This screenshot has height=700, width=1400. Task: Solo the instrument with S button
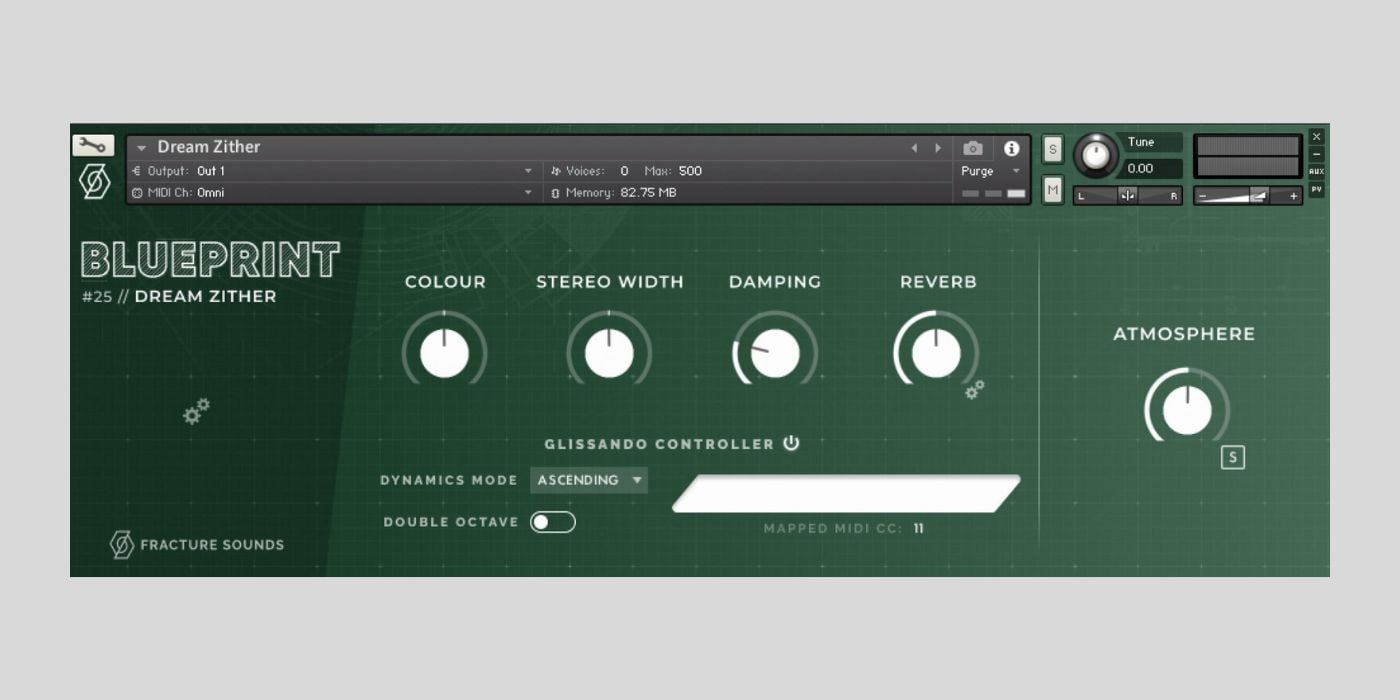(1052, 149)
